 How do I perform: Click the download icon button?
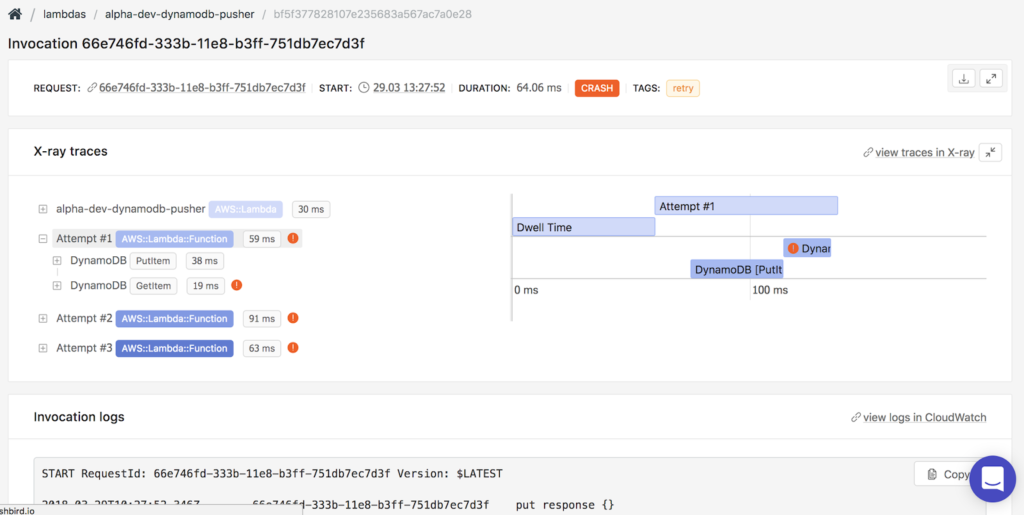963,79
